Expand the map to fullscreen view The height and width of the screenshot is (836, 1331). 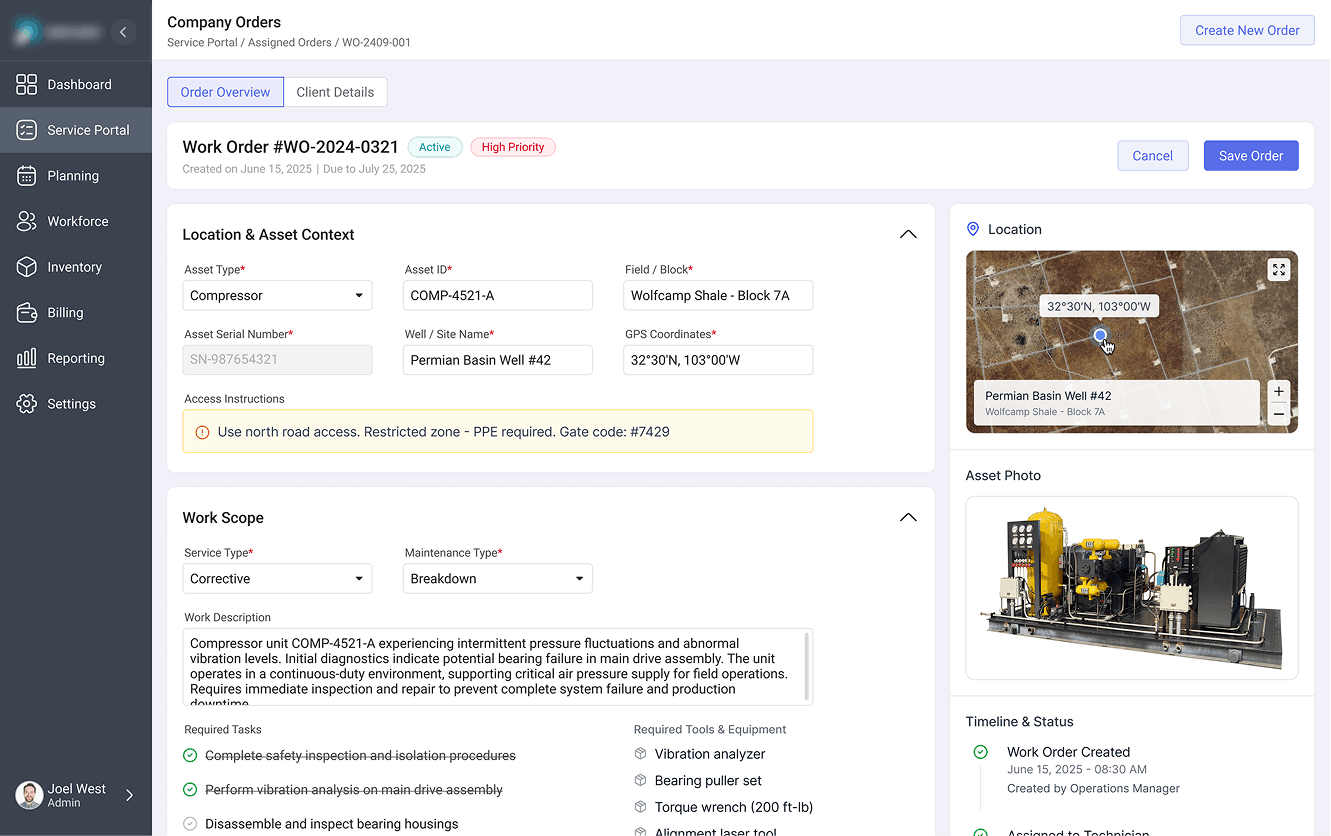coord(1279,269)
